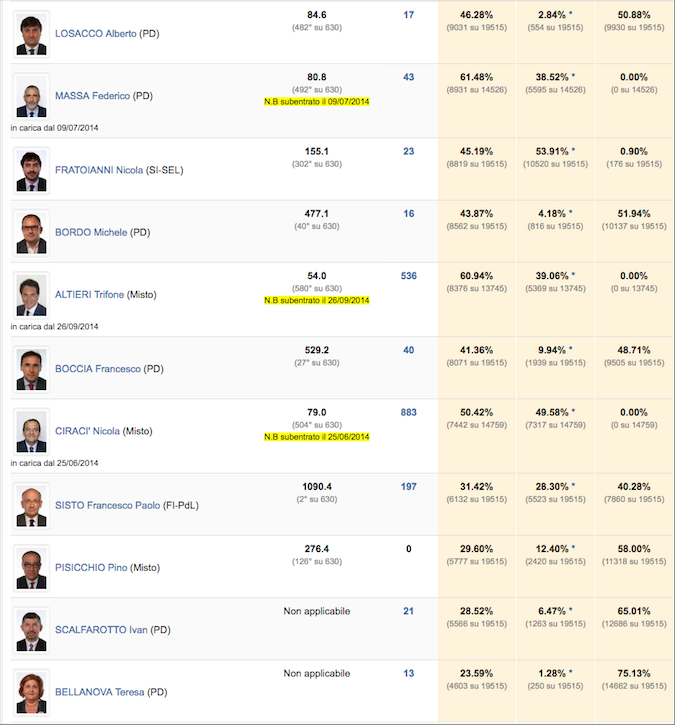The width and height of the screenshot is (675, 725).
Task: Click LOSACCO Alberto photo thumbnail
Action: point(31,34)
